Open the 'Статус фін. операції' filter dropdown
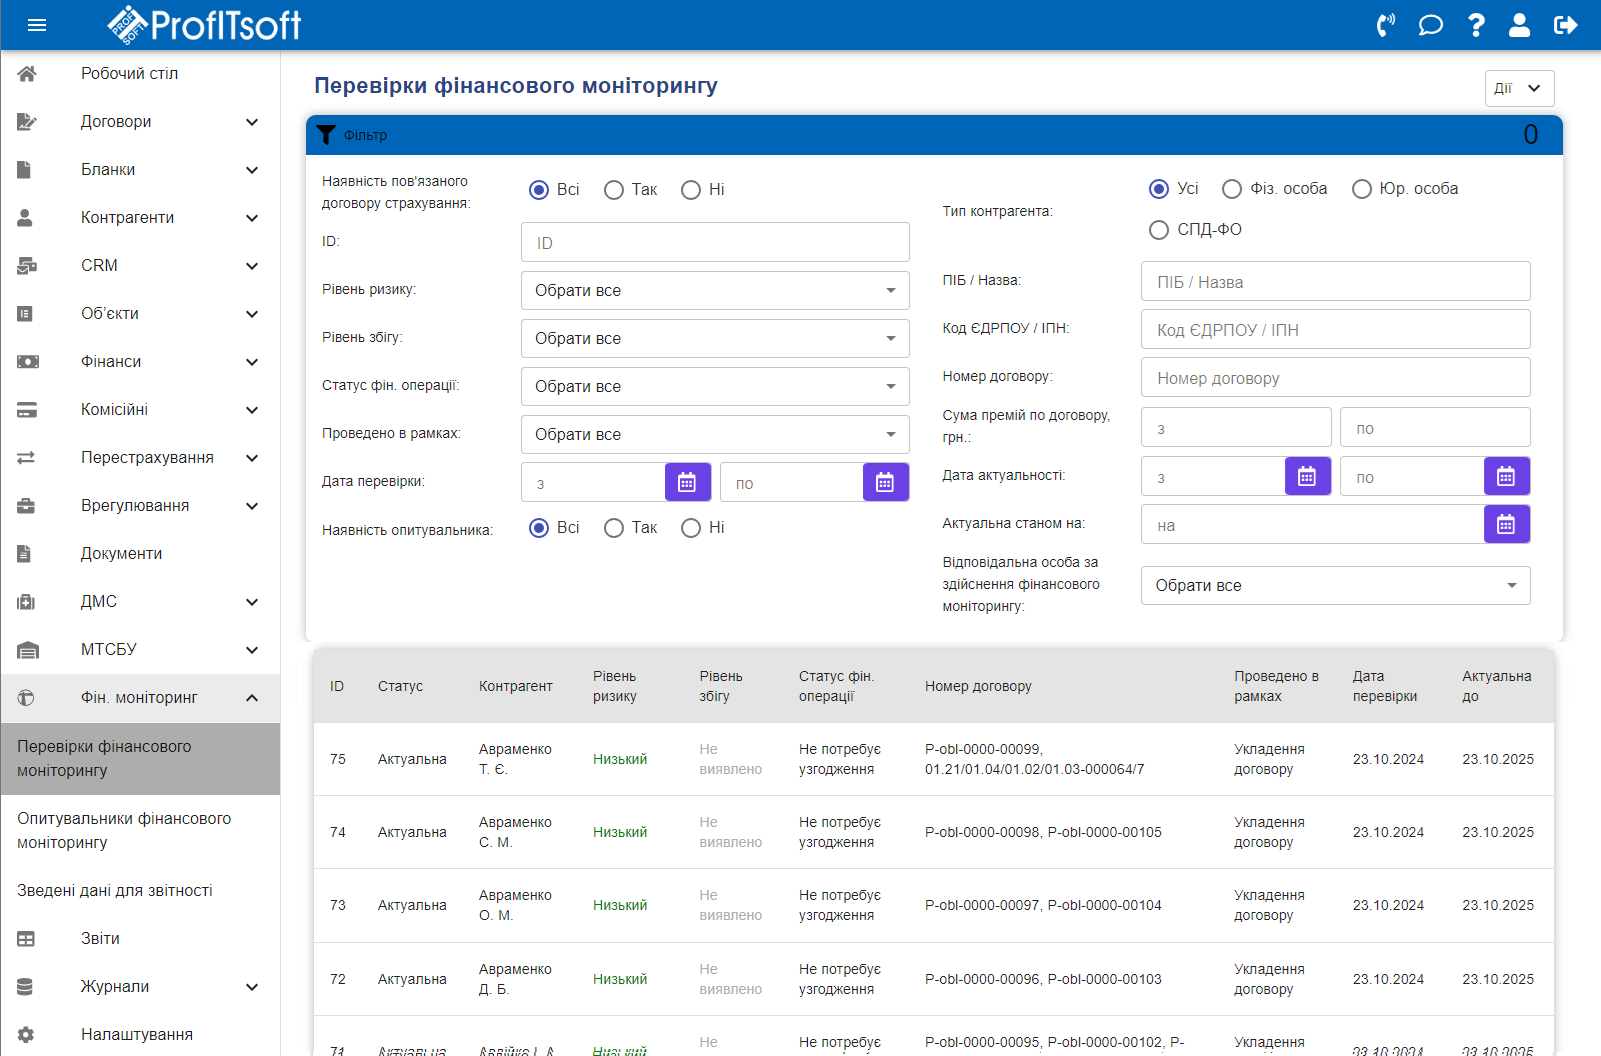 pos(714,387)
